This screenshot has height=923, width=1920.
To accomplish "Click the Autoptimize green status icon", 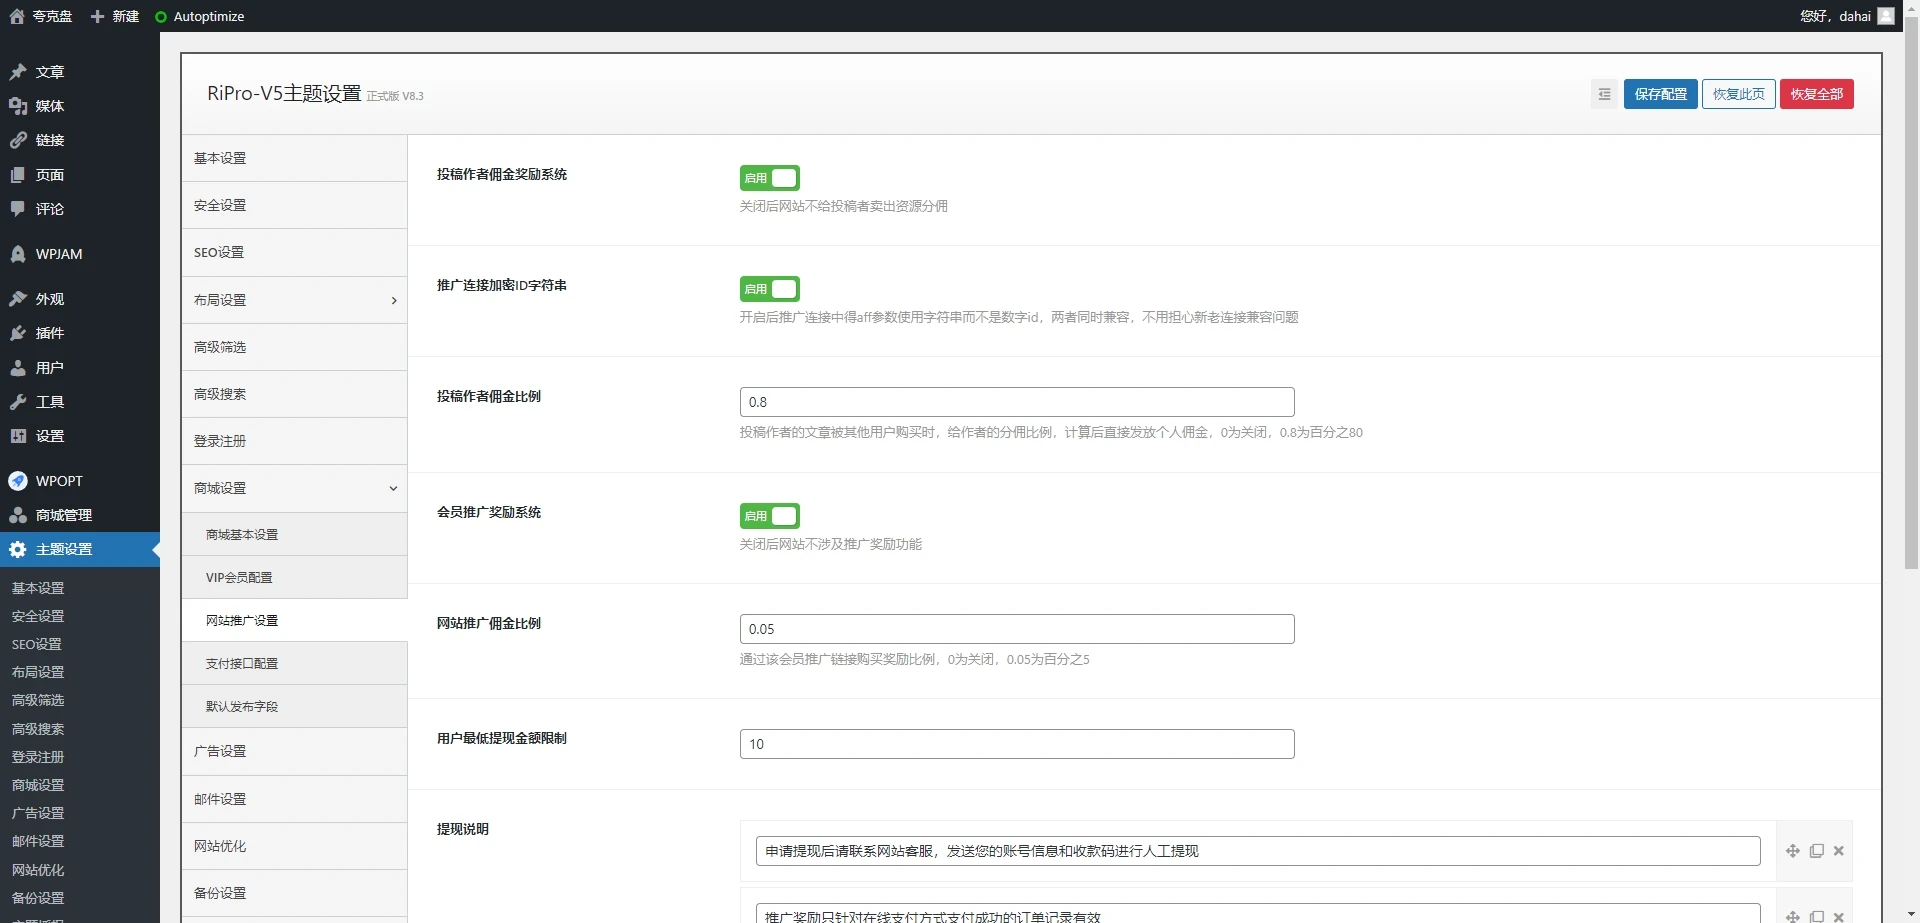I will [x=161, y=17].
